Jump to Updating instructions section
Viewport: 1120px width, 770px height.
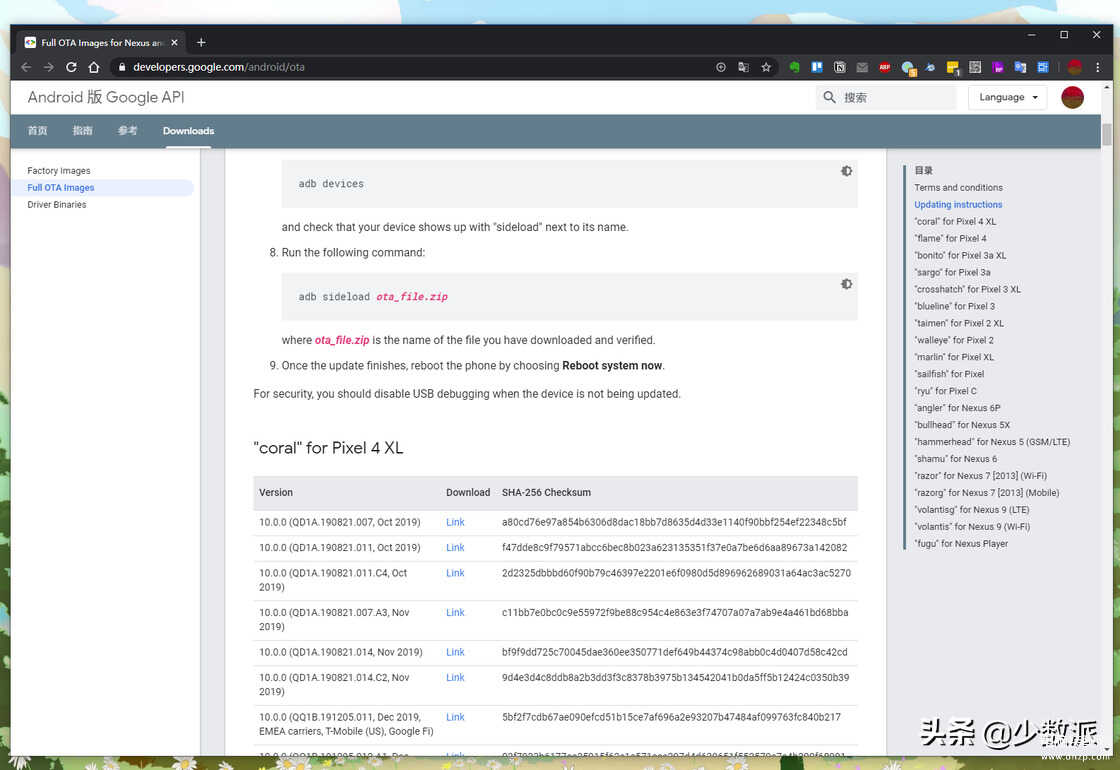point(958,205)
